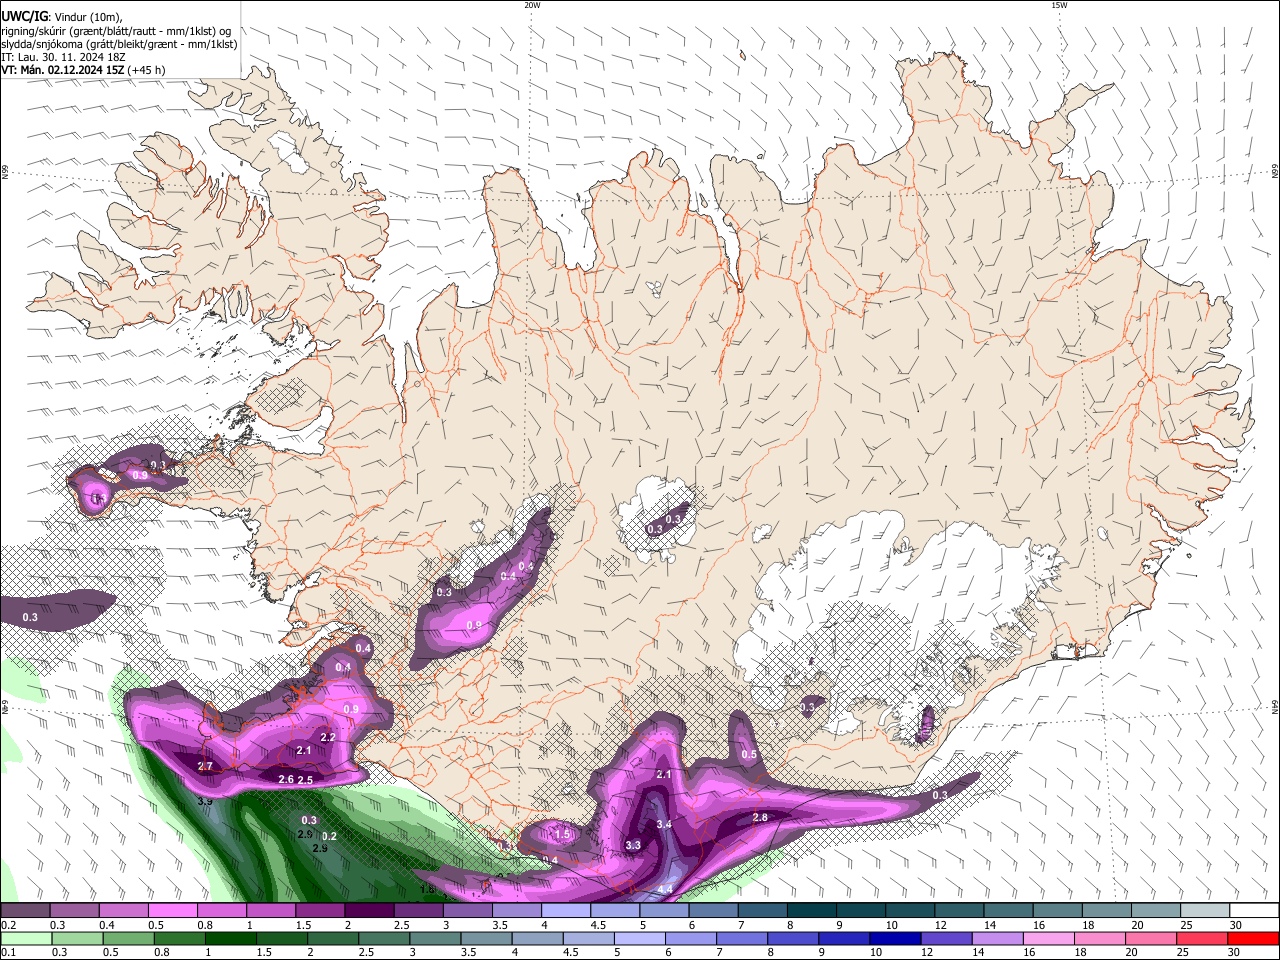Click the '0.2' label starting the snow scale
Image resolution: width=1280 pixels, height=960 pixels.
pos(9,925)
